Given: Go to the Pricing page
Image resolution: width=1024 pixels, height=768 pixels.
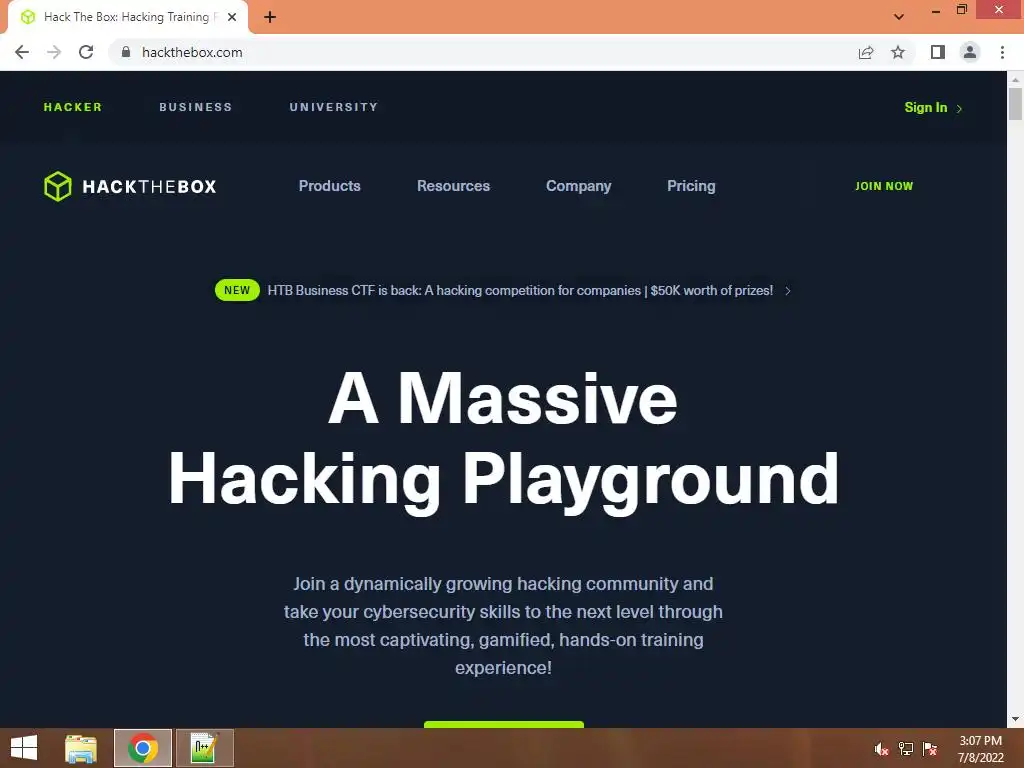Looking at the screenshot, I should [x=691, y=186].
